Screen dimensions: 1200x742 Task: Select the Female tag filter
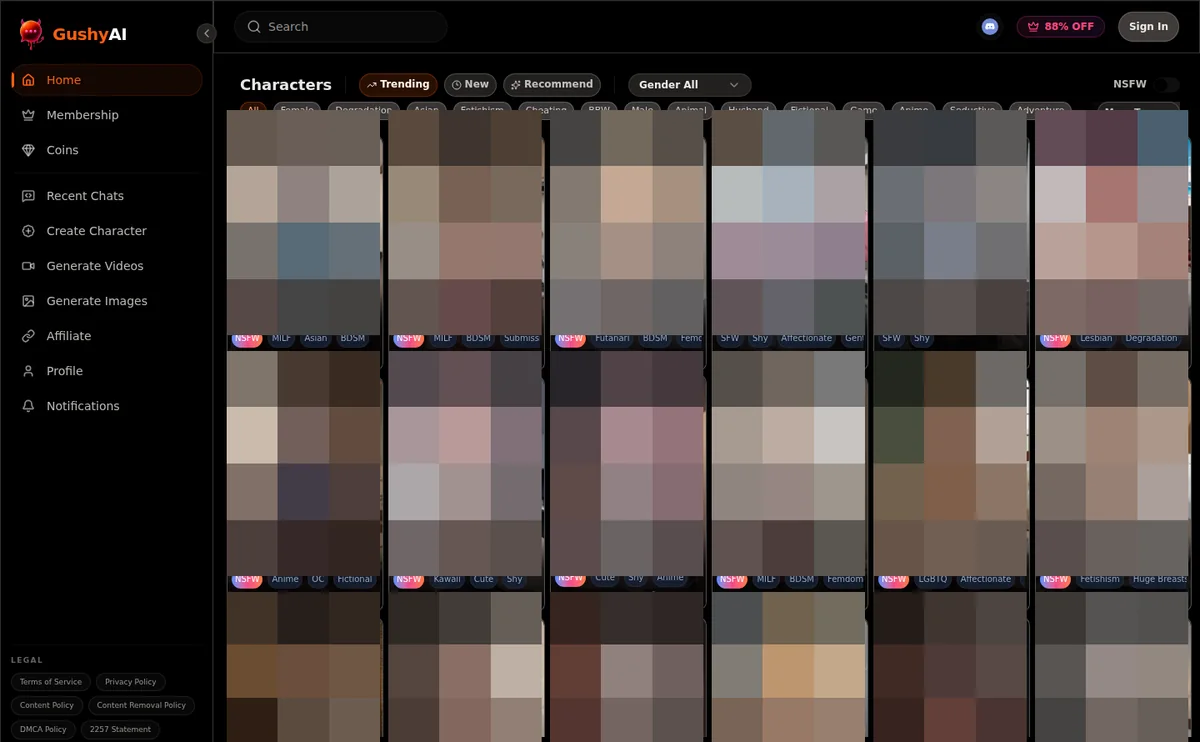pos(297,109)
